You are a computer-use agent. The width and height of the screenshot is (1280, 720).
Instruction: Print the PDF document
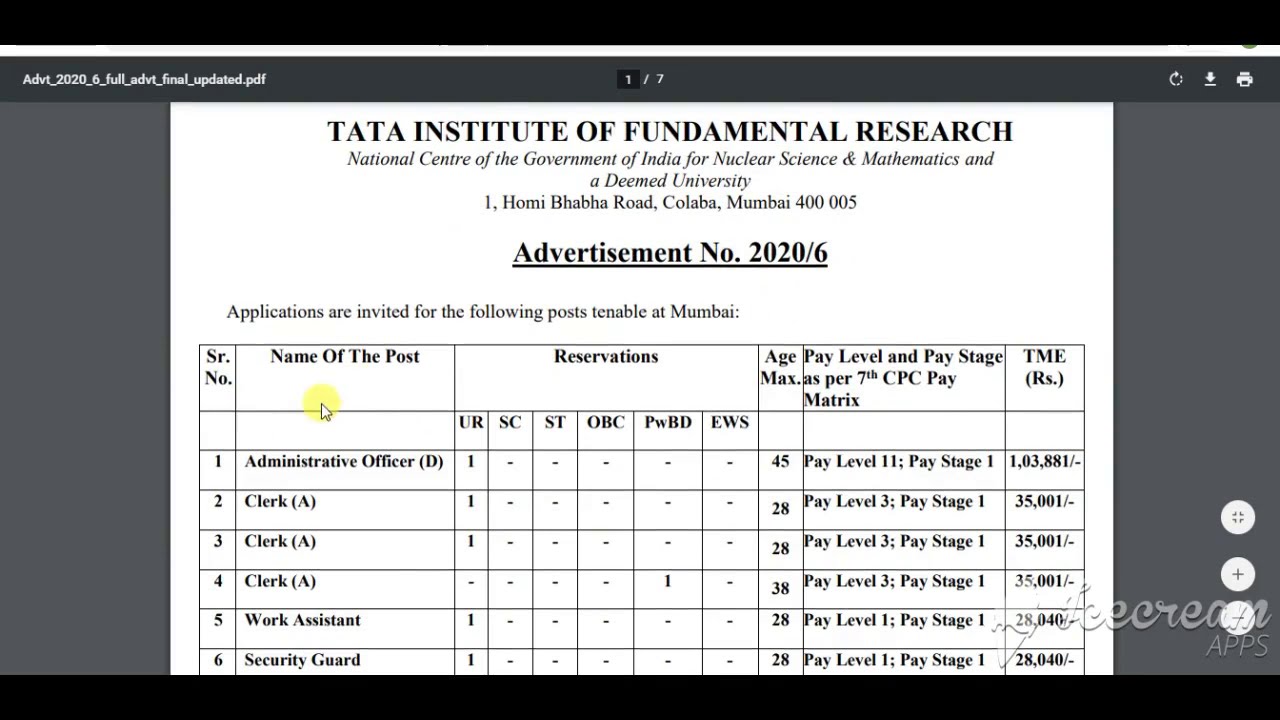pos(1244,79)
